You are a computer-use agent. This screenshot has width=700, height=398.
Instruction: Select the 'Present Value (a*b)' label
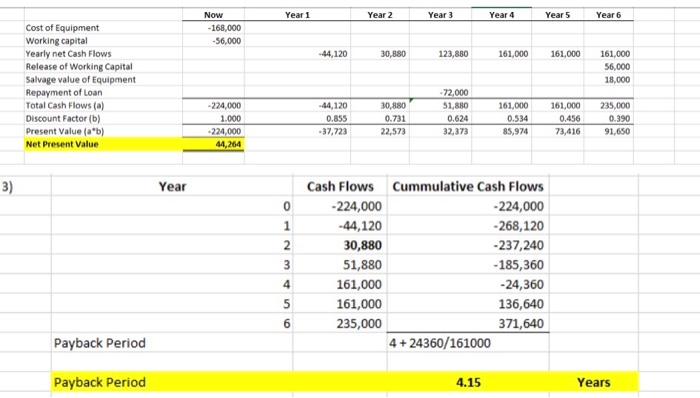pos(65,131)
